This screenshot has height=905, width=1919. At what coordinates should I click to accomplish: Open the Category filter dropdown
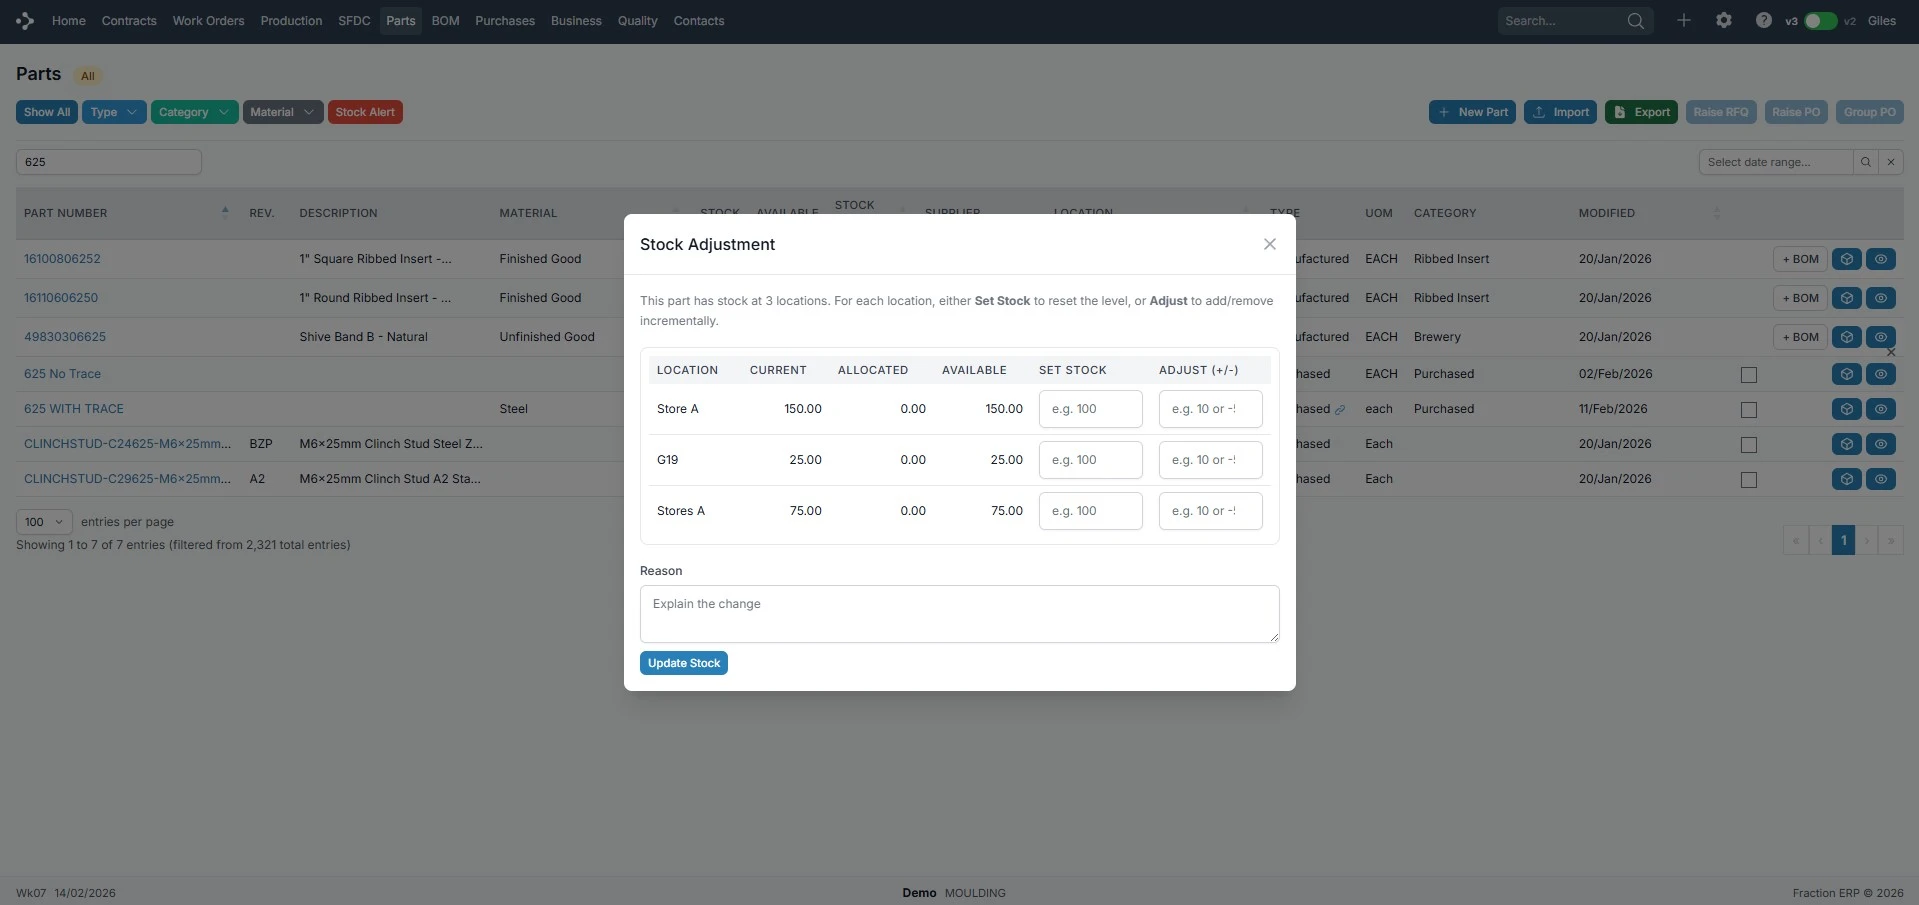(194, 112)
